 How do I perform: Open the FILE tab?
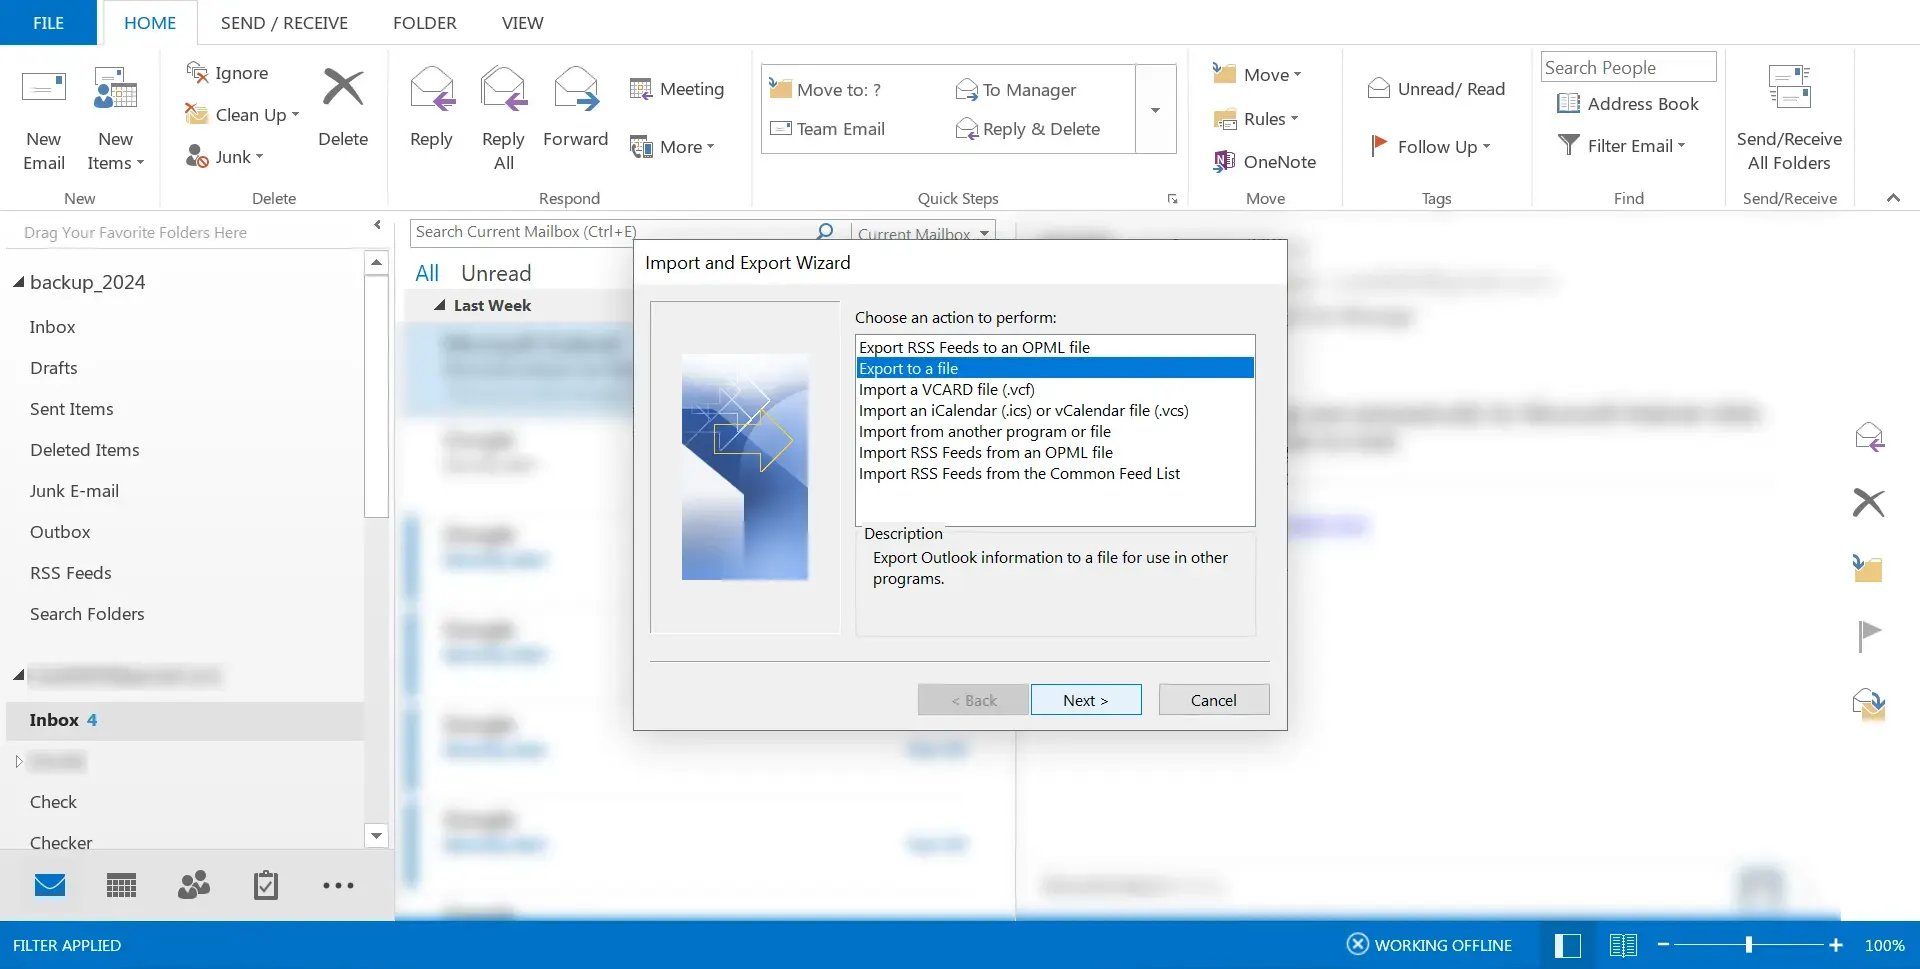(x=48, y=22)
